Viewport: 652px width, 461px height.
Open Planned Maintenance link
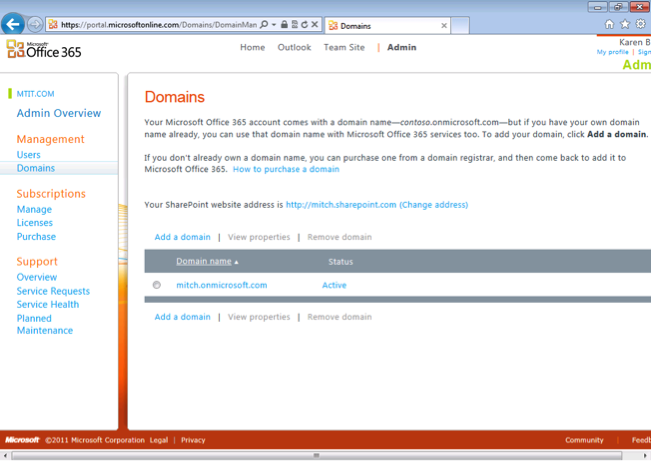click(x=45, y=324)
